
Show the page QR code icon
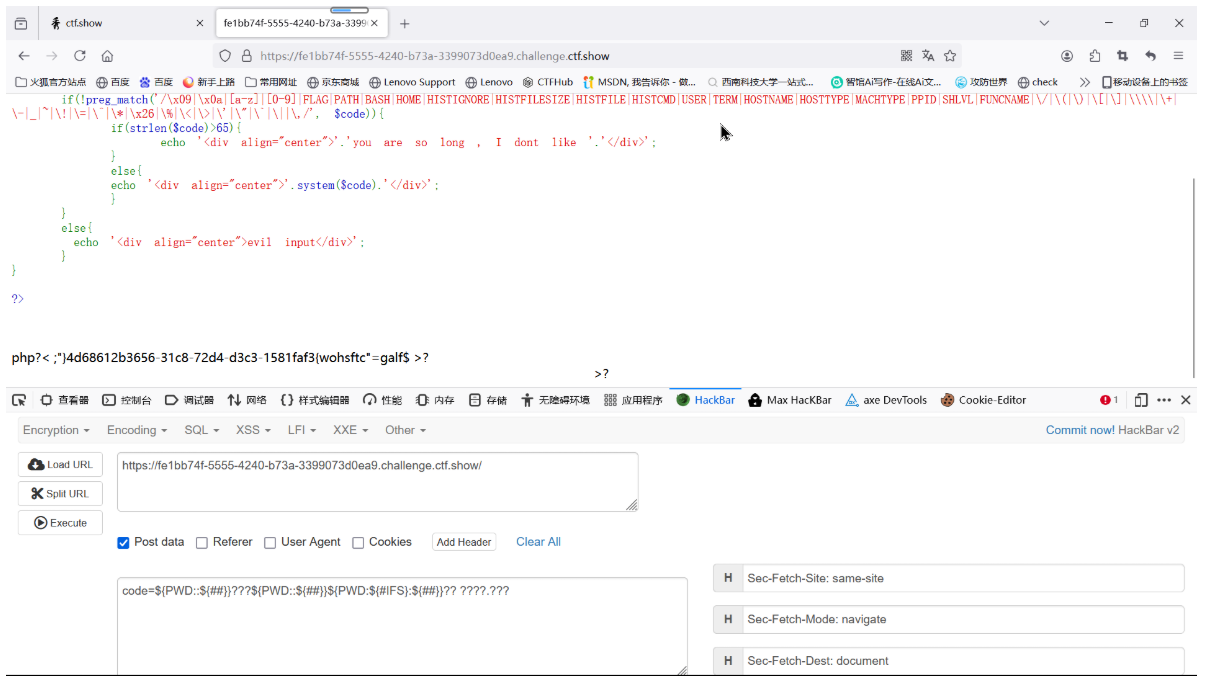(906, 56)
